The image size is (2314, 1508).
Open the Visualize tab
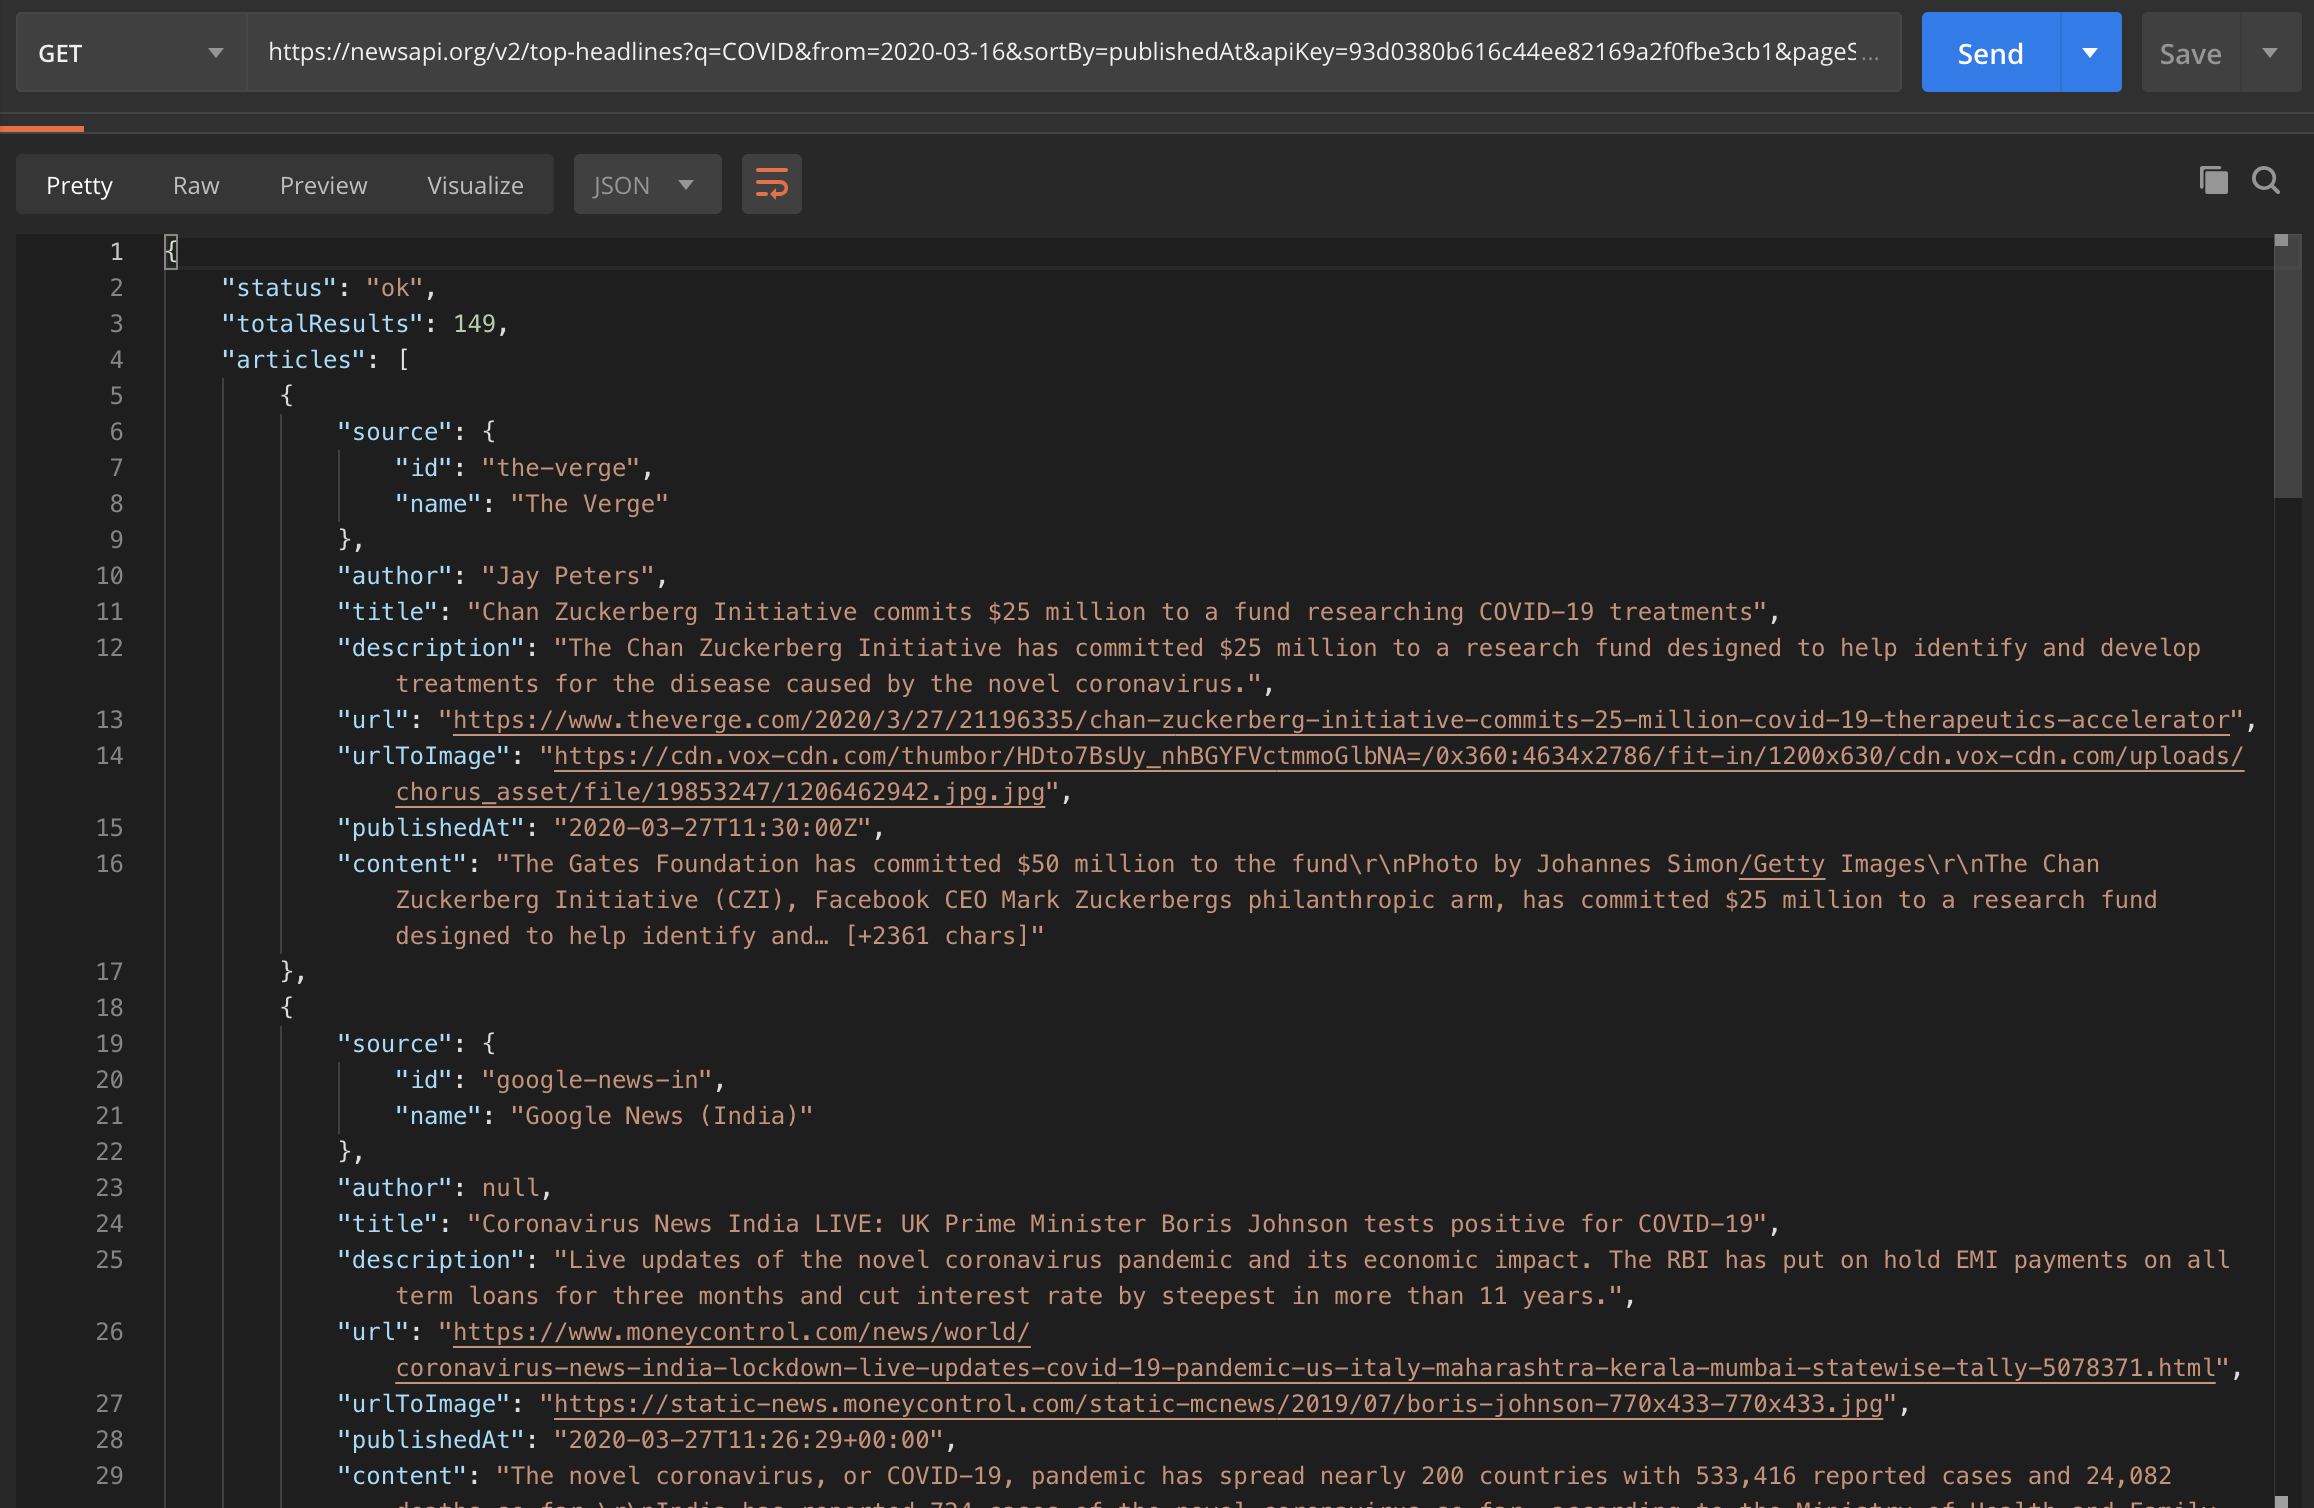click(x=475, y=185)
